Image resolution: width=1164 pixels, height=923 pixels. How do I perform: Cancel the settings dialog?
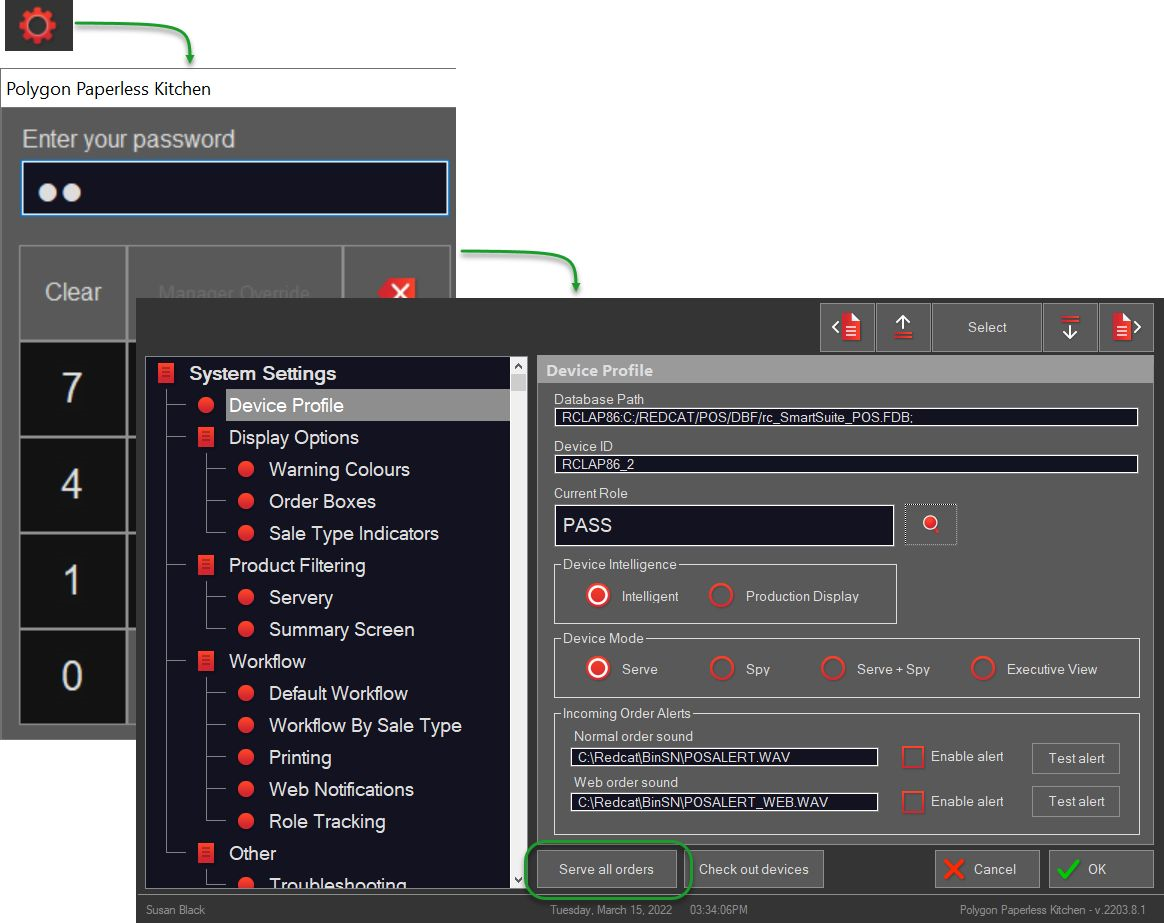click(x=987, y=869)
